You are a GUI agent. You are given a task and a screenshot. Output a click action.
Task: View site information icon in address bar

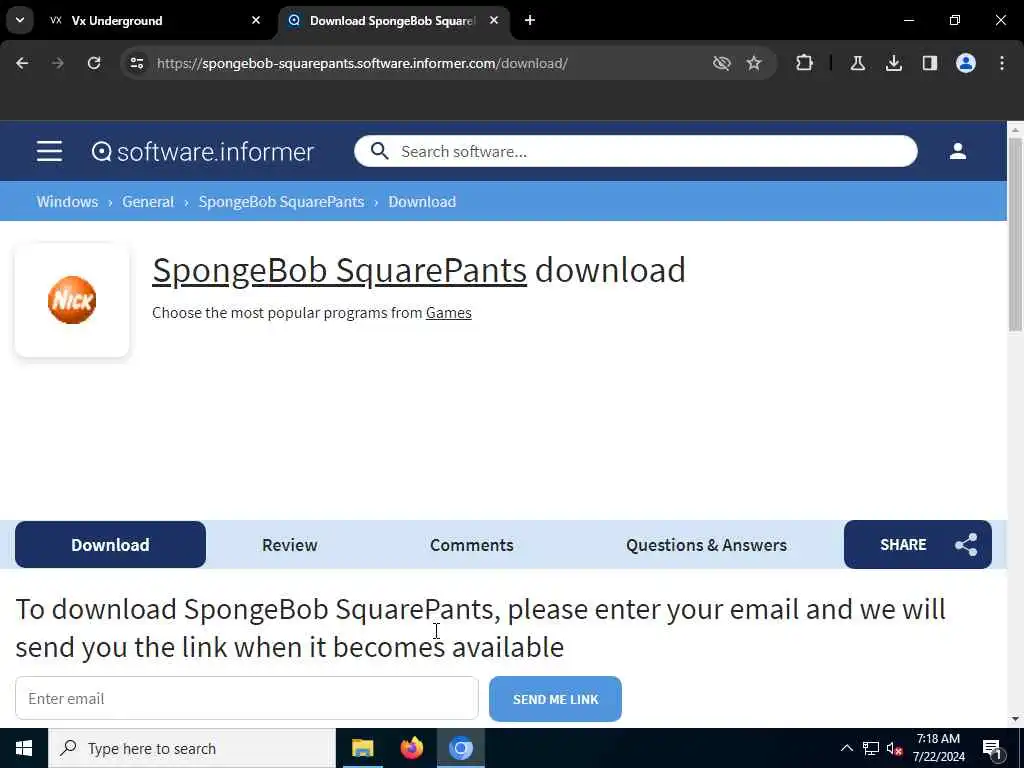(136, 63)
